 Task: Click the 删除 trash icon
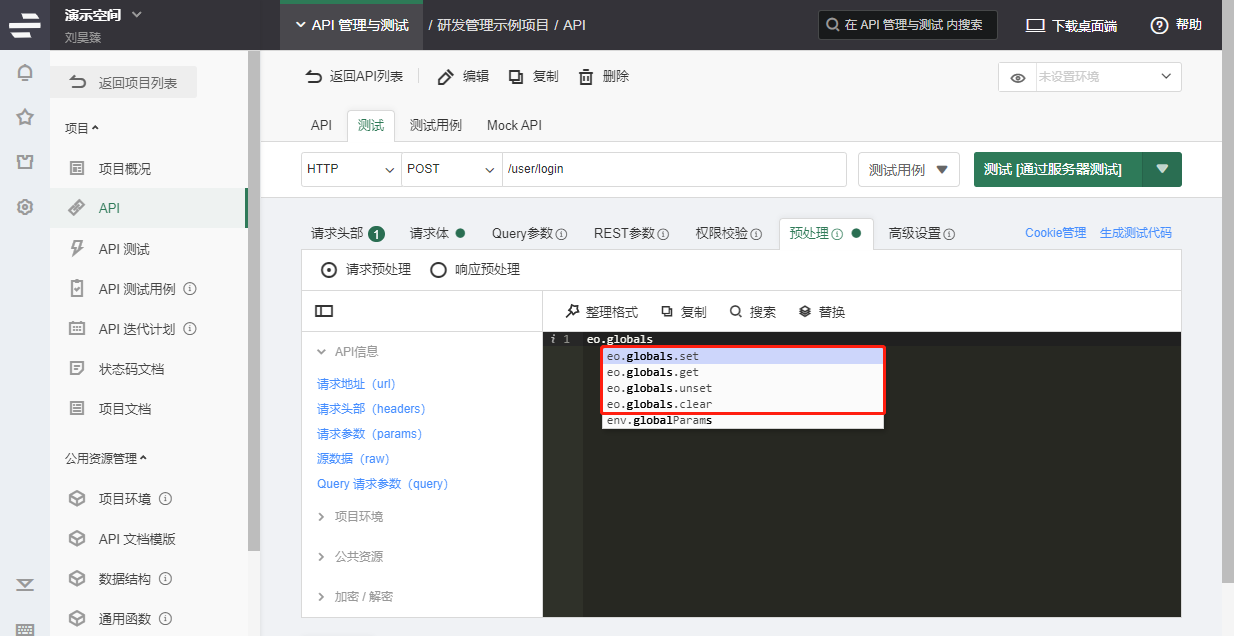coord(587,77)
